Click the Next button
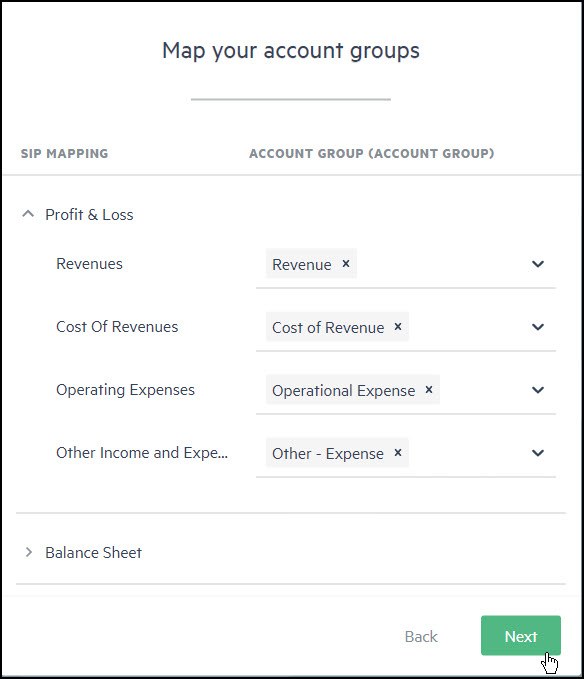The image size is (584, 679). (x=521, y=636)
